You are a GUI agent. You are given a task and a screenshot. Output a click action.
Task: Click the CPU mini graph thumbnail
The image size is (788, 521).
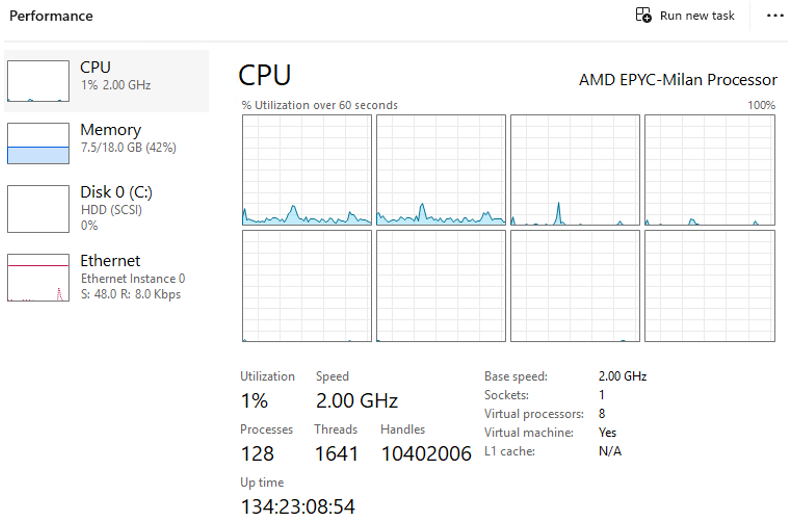[37, 81]
